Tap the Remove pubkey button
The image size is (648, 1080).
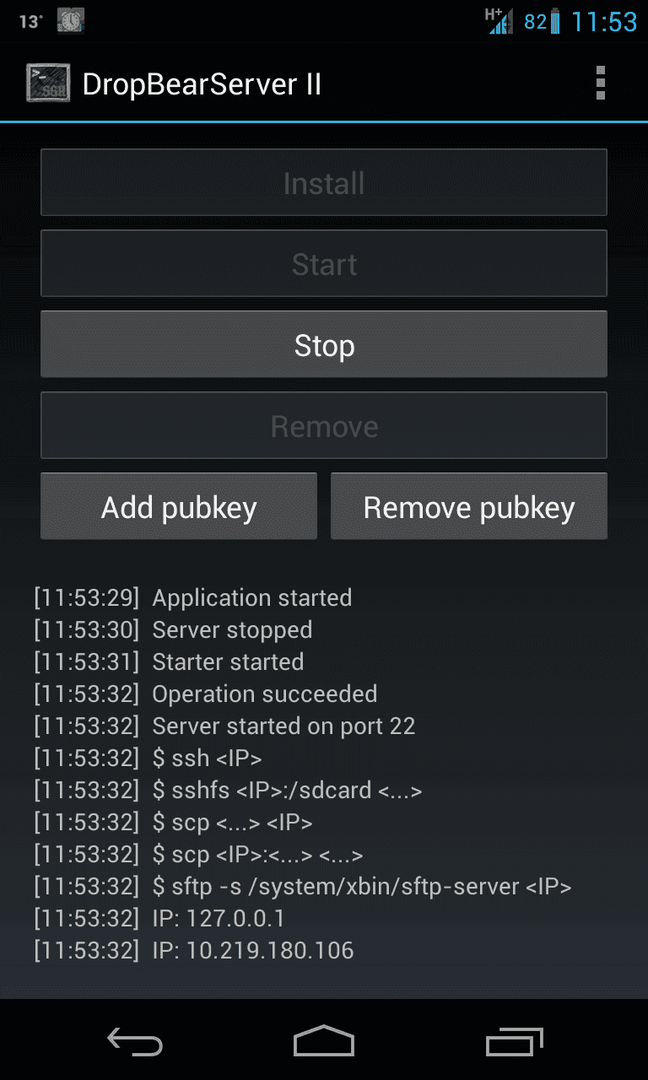coord(469,506)
